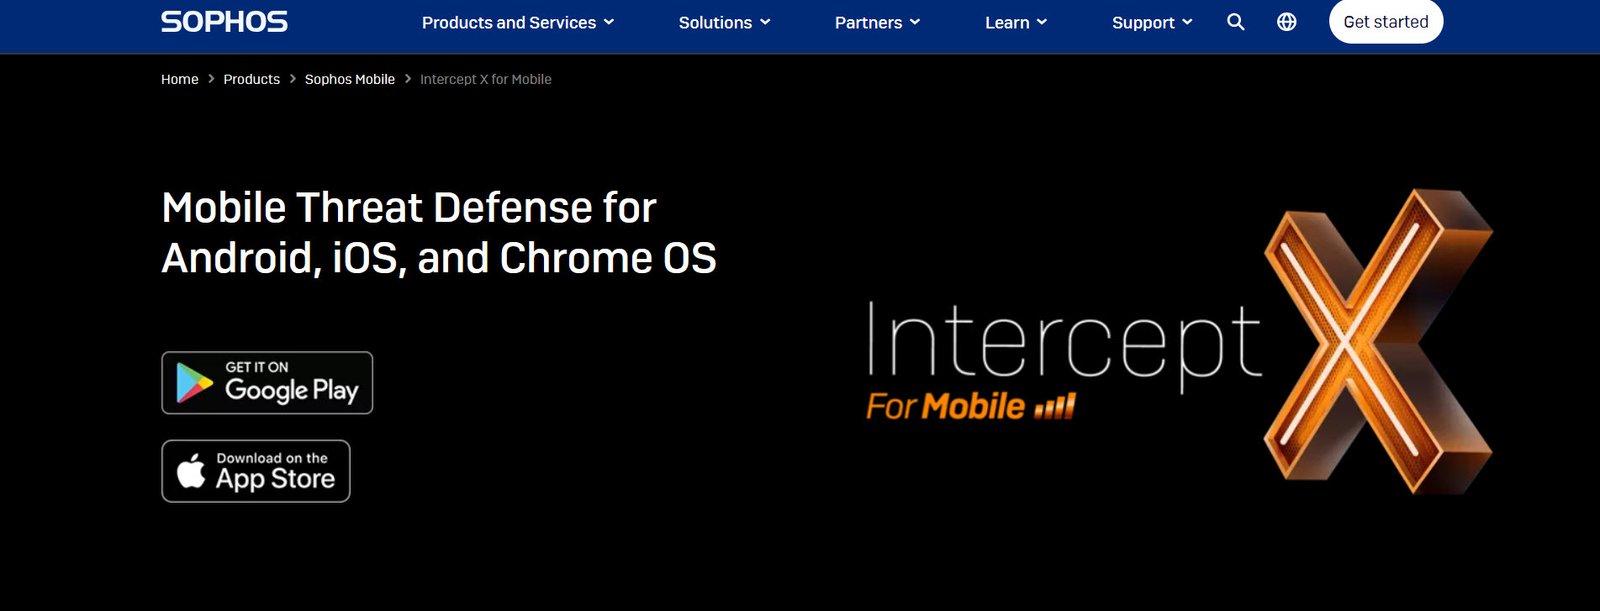Expand the Solutions chevron

pos(765,22)
